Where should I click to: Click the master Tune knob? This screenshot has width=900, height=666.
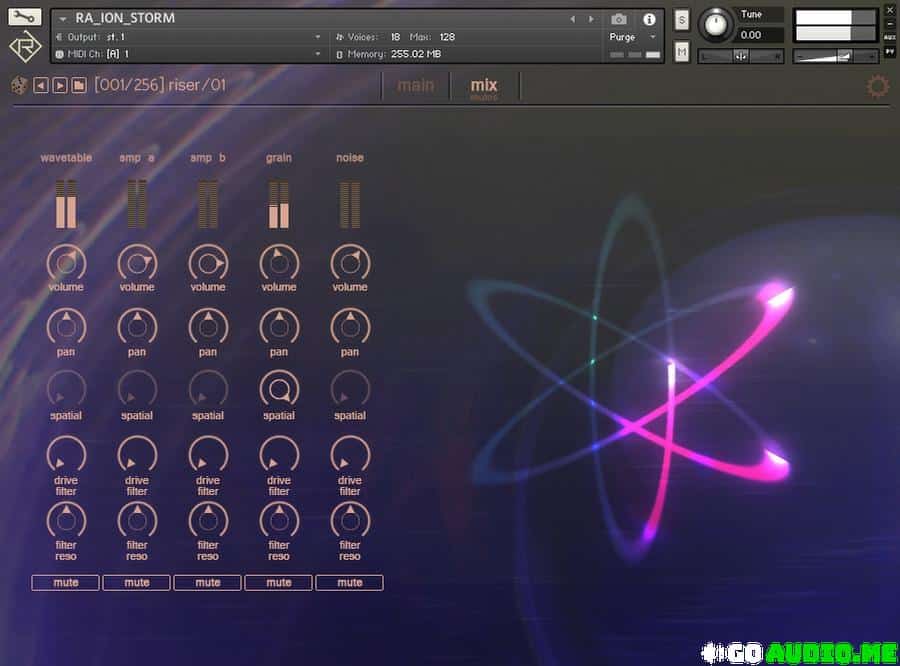(715, 25)
